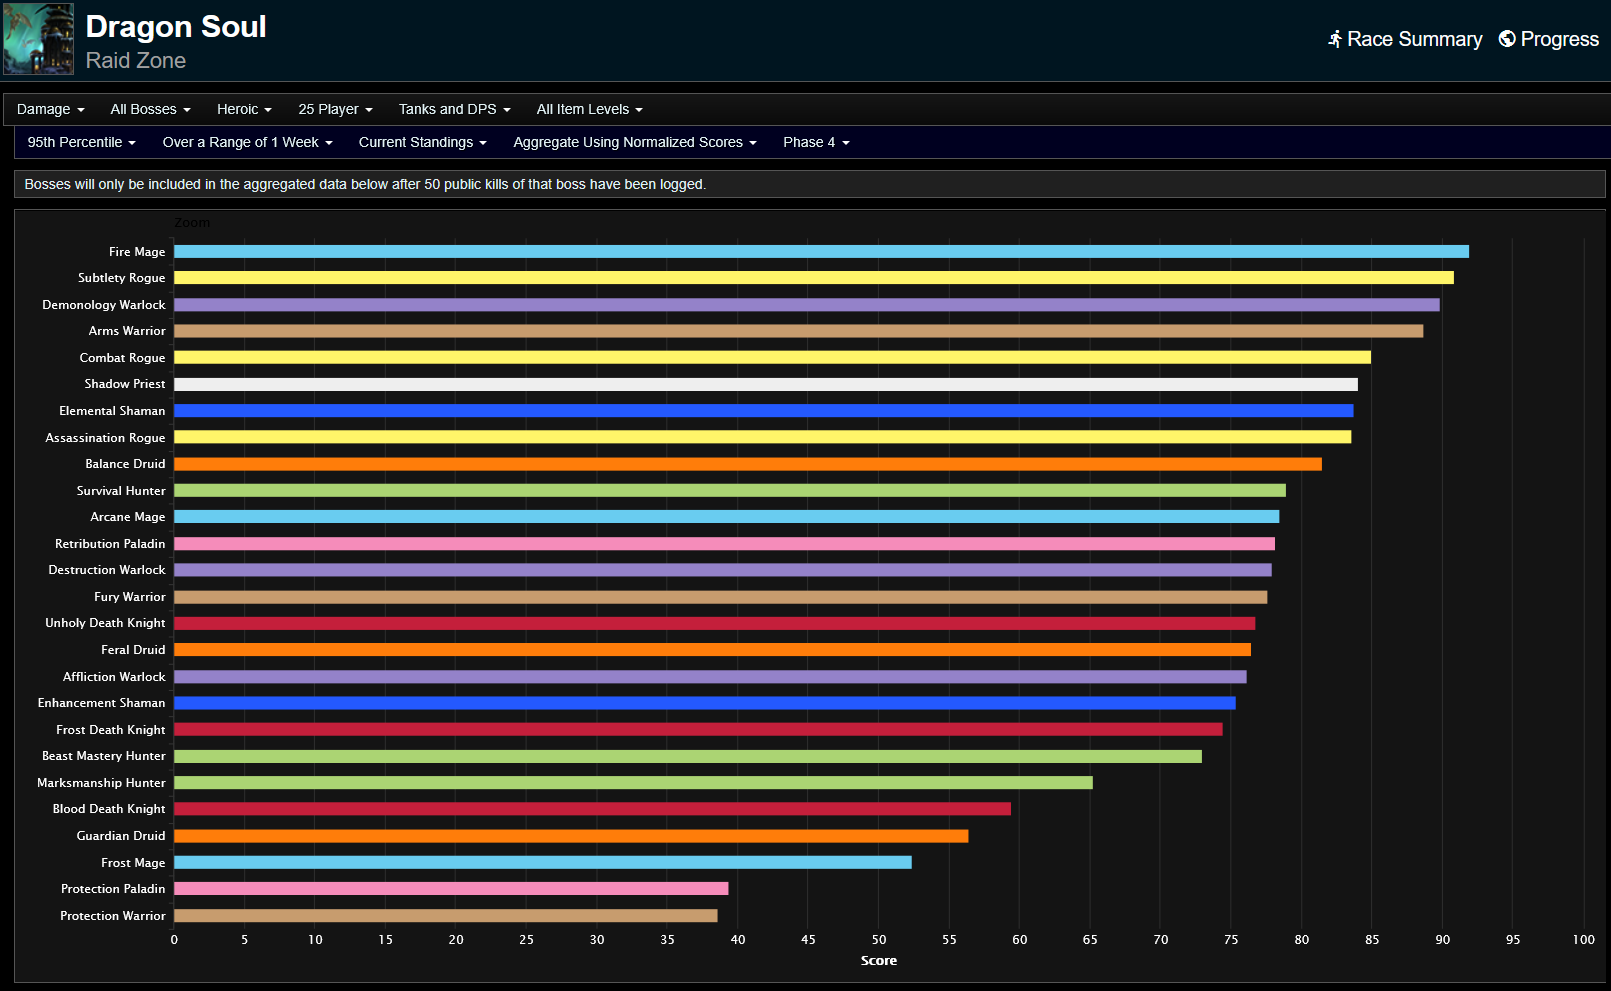Screen dimensions: 1611x991
Task: Open the Current Standings dropdown
Action: tap(422, 142)
